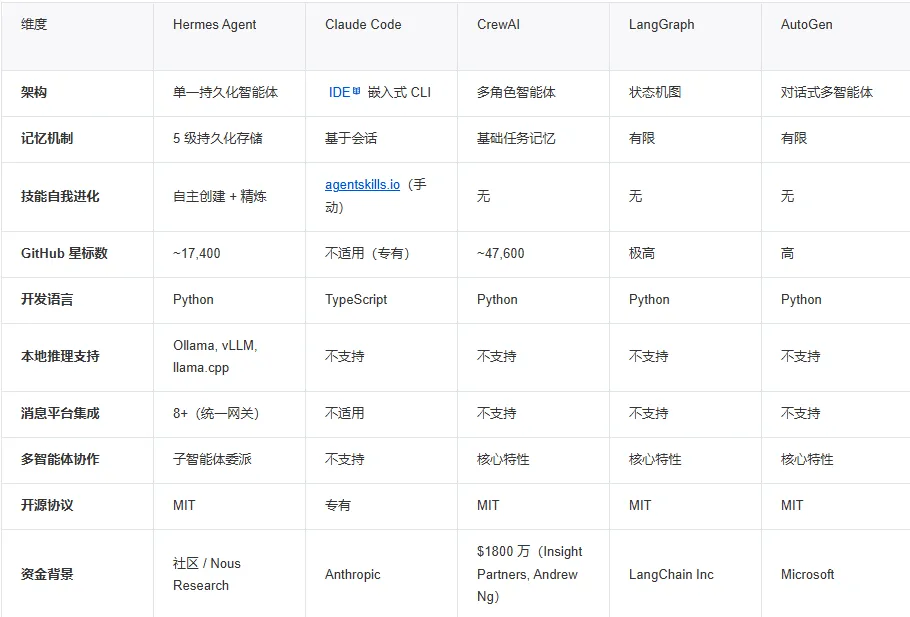Click 不支持 in the 多智能体协作 row
The image size is (910, 617).
pyautogui.click(x=345, y=459)
